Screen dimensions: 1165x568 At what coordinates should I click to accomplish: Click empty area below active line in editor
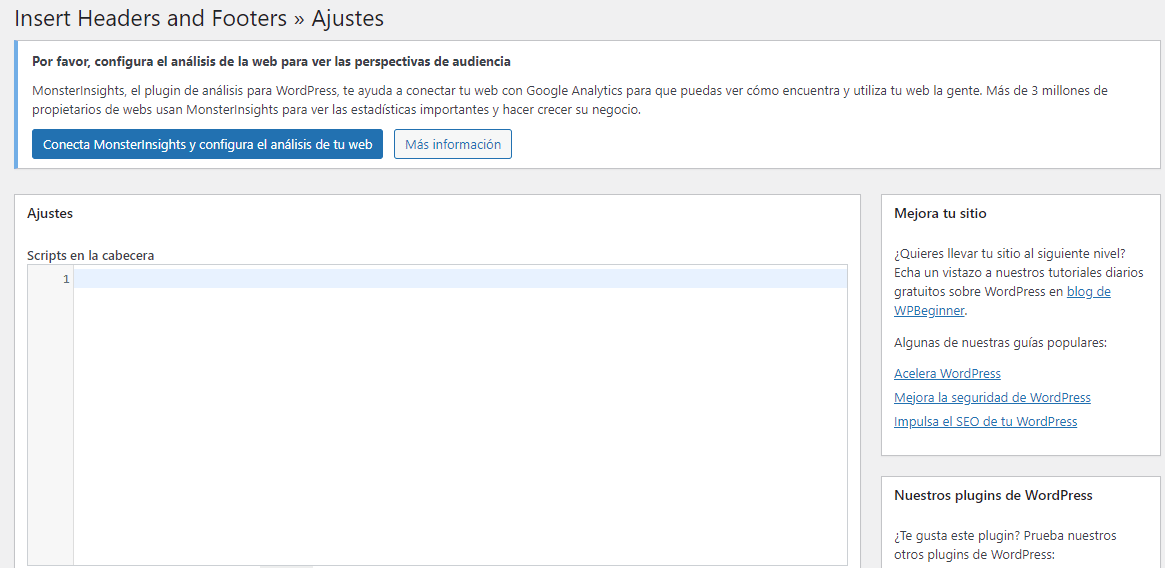[460, 420]
